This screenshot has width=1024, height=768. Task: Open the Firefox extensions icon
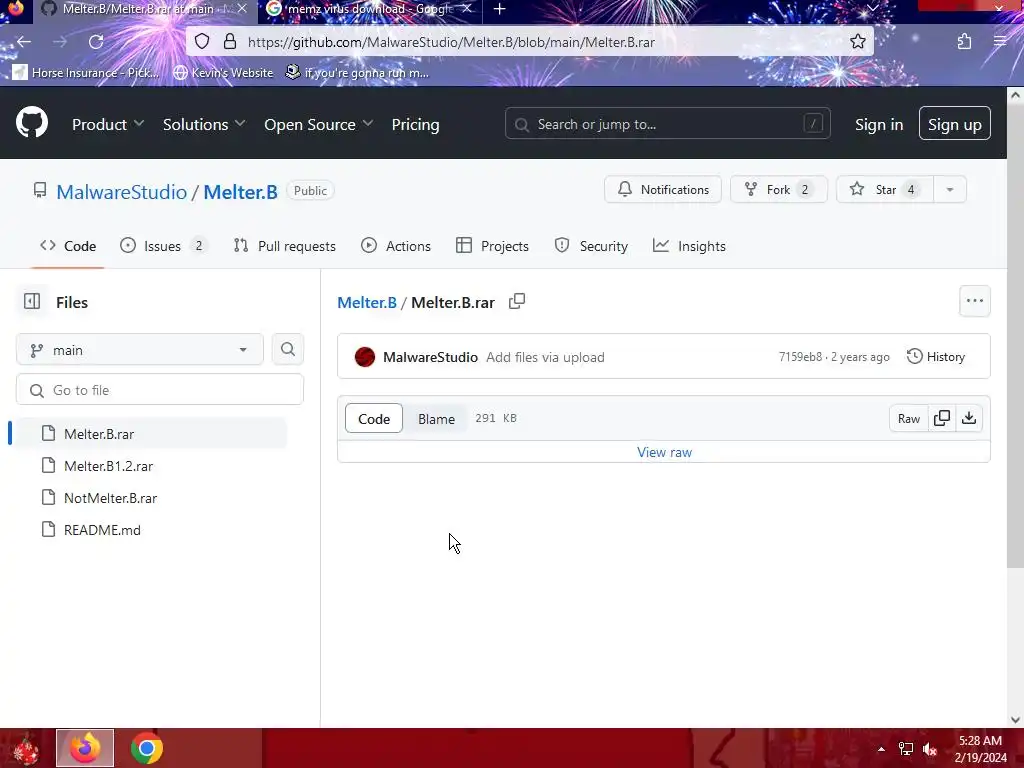click(964, 42)
